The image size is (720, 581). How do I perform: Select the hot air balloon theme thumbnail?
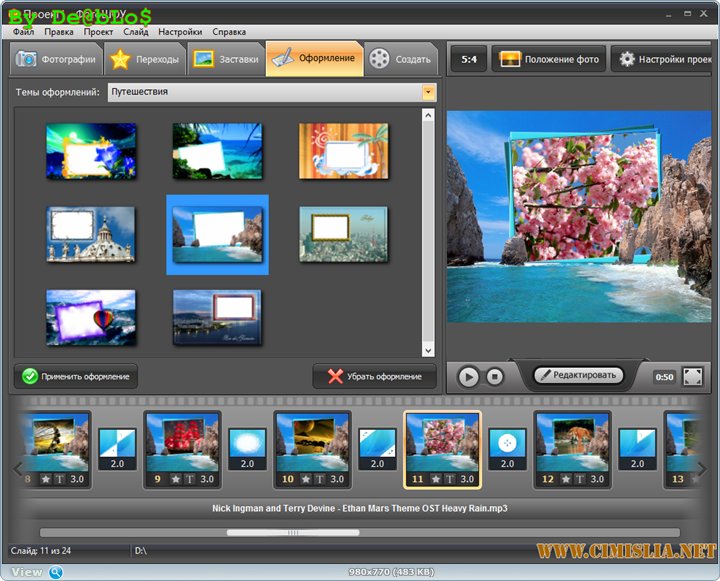coord(91,317)
